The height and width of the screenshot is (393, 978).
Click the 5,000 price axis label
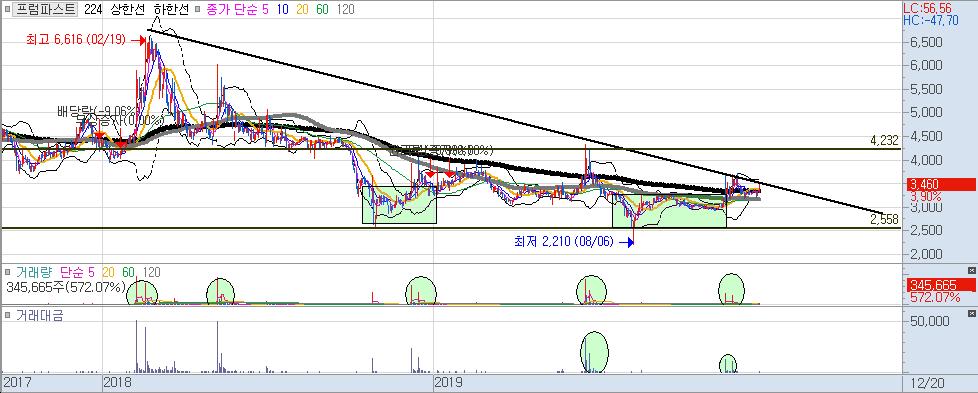[x=926, y=113]
